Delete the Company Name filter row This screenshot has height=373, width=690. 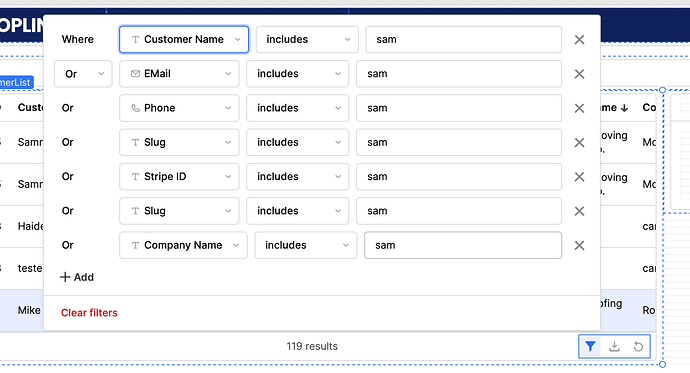[x=579, y=245]
